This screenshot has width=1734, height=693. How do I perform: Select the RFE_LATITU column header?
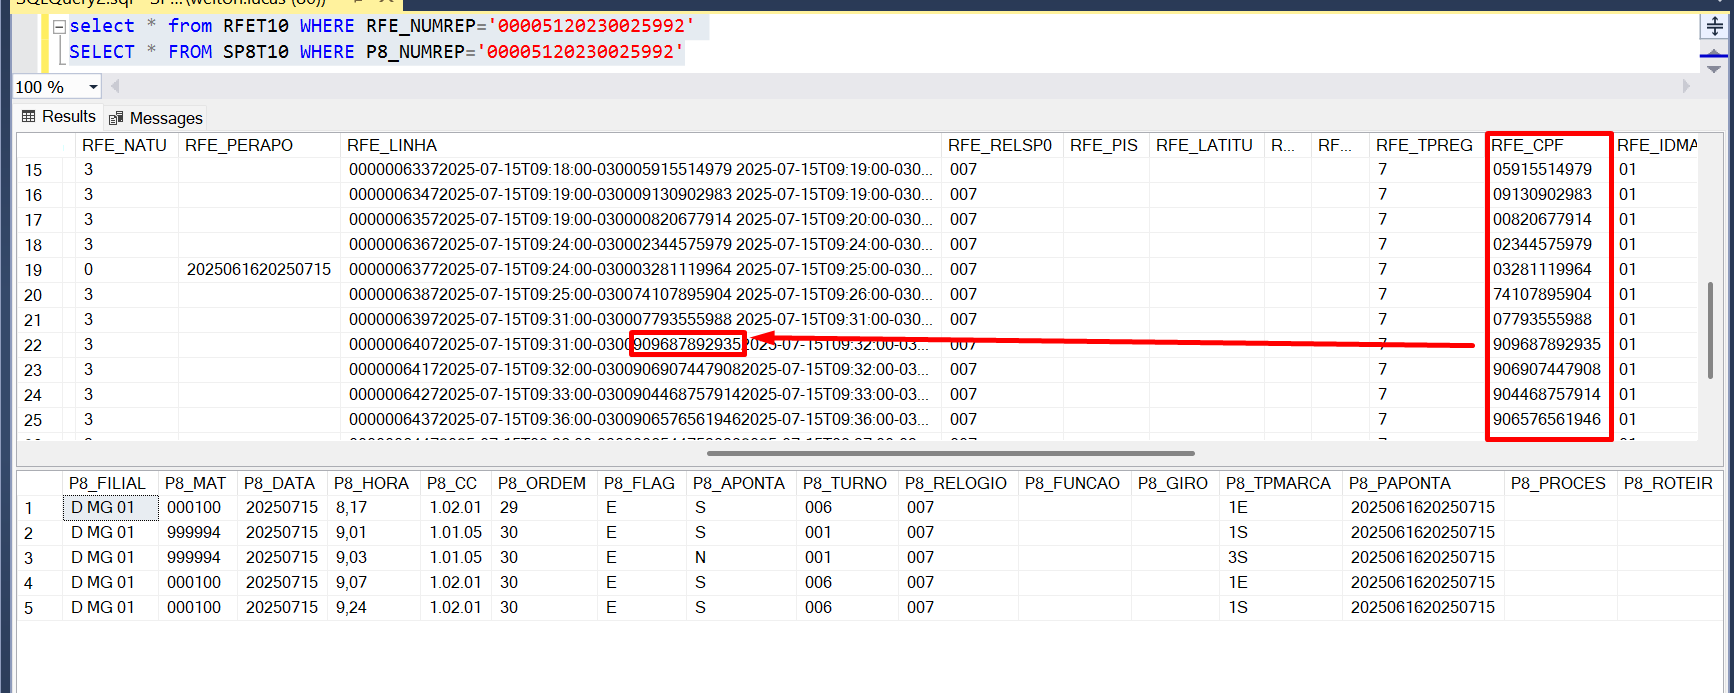tap(1206, 145)
